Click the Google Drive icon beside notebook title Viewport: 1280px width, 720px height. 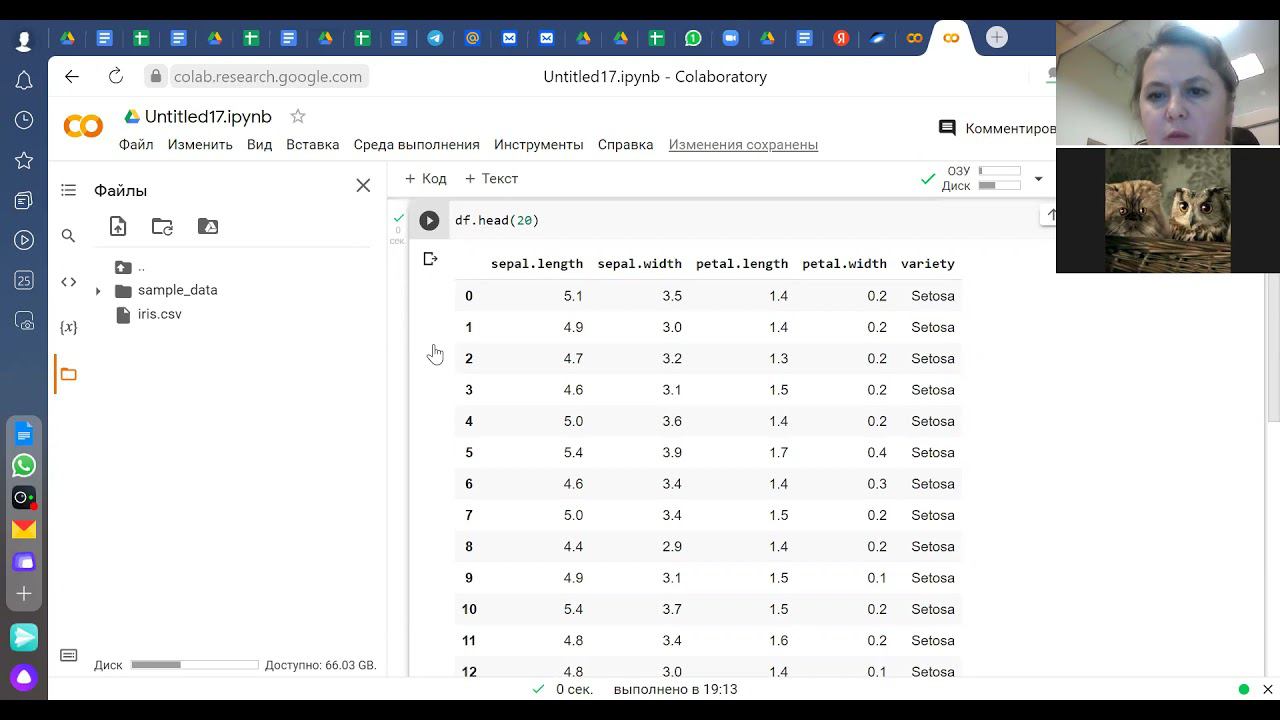point(132,117)
